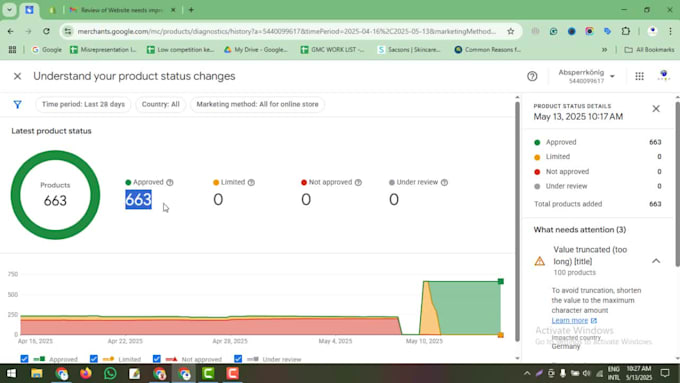Screen dimensions: 680x383
Task: Close the Review of Website tab
Action: 173,10
